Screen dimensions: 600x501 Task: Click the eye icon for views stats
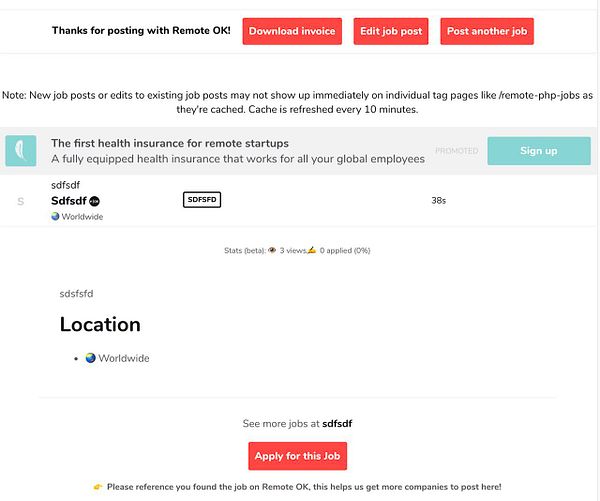click(x=272, y=251)
